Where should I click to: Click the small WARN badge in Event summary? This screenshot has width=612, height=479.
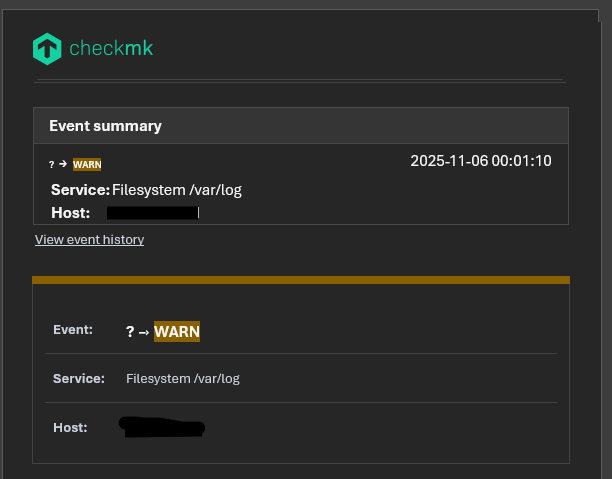[x=87, y=164]
